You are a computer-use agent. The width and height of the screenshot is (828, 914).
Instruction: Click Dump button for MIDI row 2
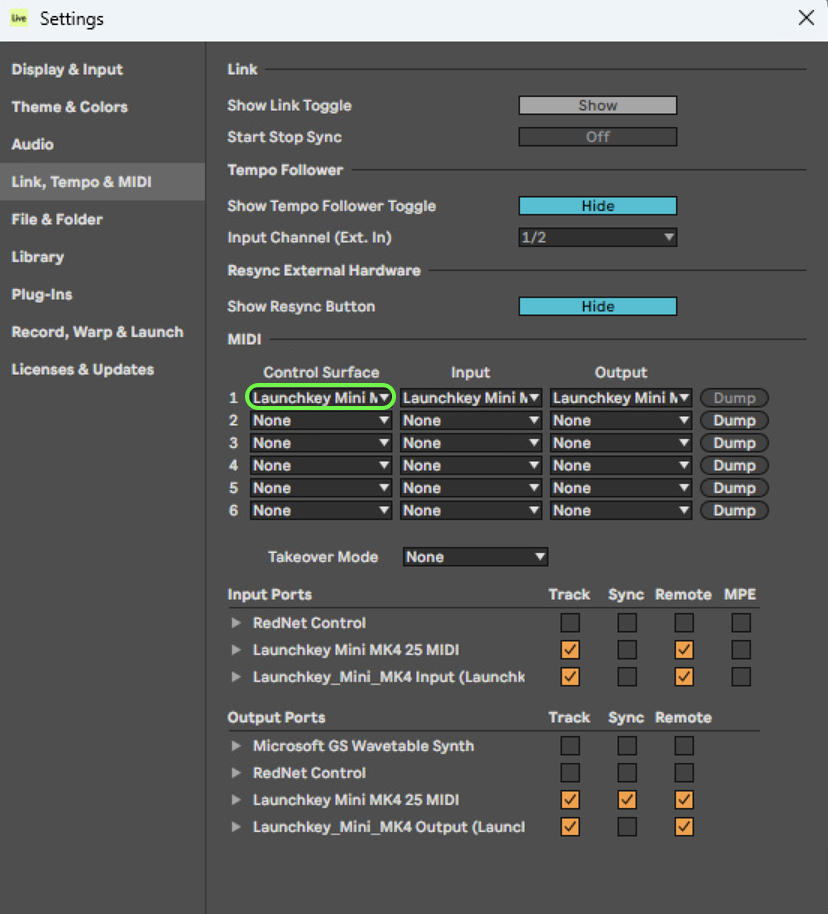coord(734,420)
